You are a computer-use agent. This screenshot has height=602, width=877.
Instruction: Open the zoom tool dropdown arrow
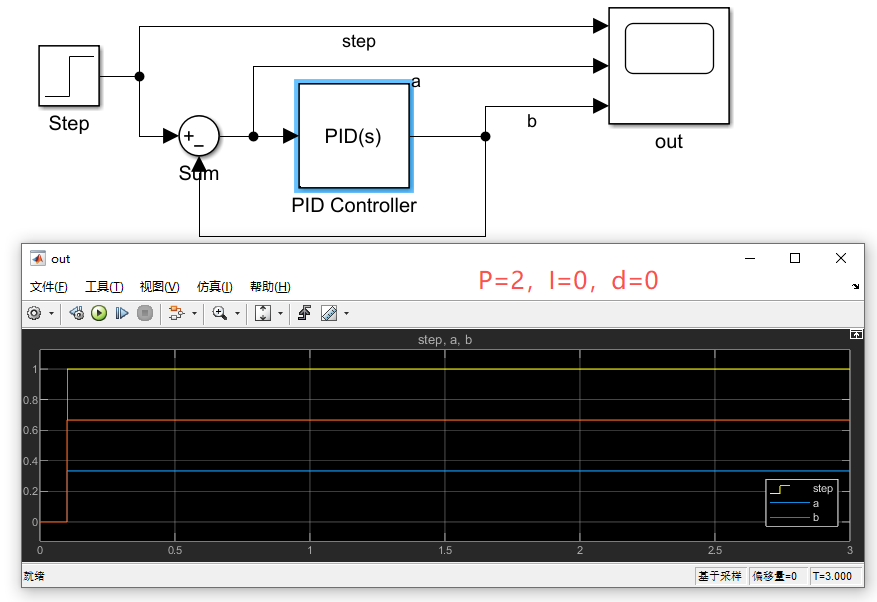pos(237,313)
